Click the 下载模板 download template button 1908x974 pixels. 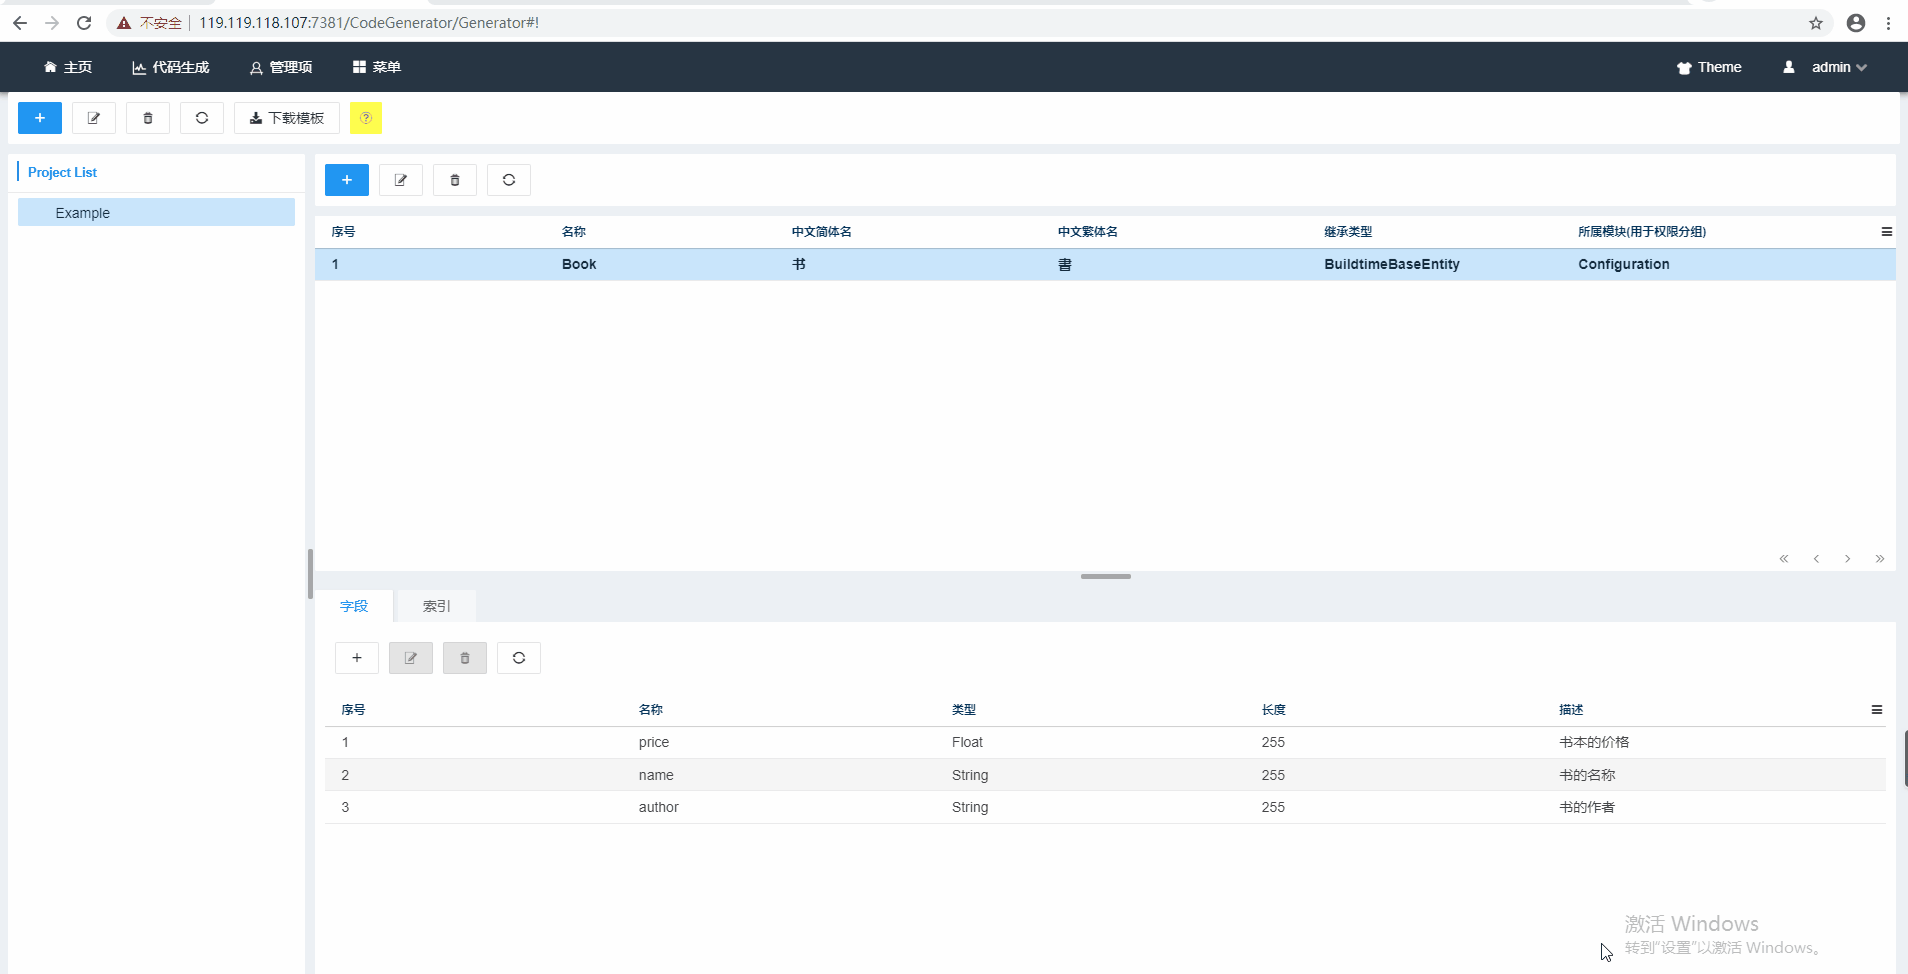tap(287, 118)
